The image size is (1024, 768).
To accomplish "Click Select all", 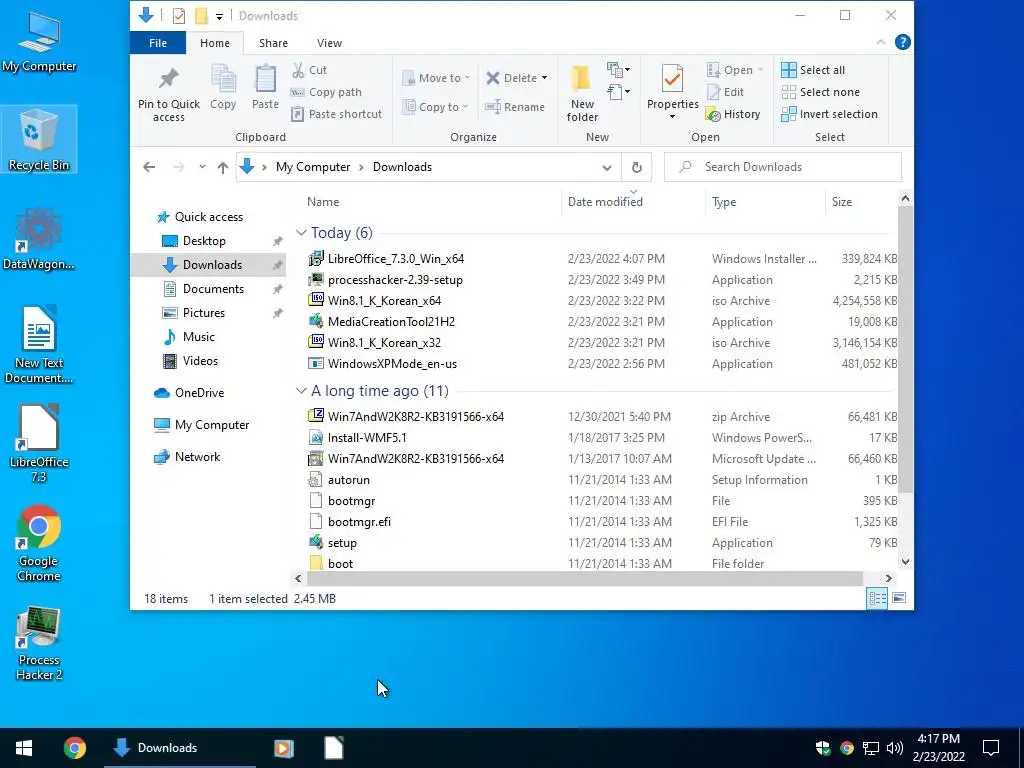I will coord(813,70).
